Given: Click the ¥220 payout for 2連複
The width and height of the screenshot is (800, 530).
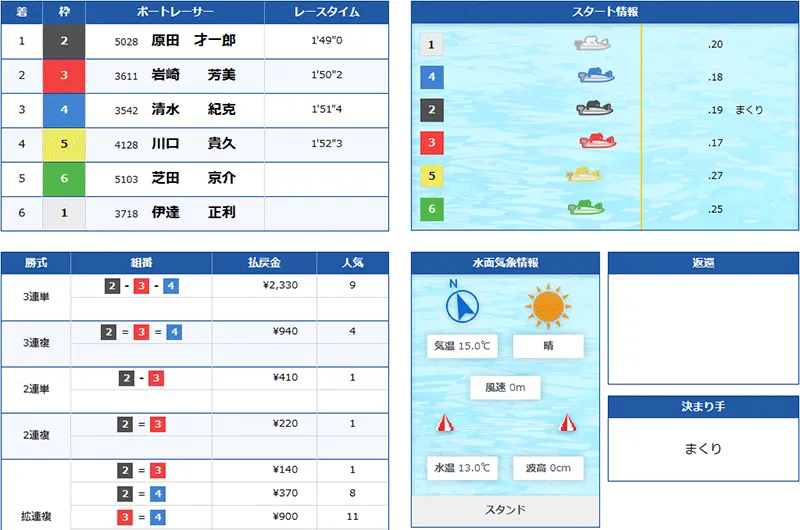Looking at the screenshot, I should tap(285, 423).
